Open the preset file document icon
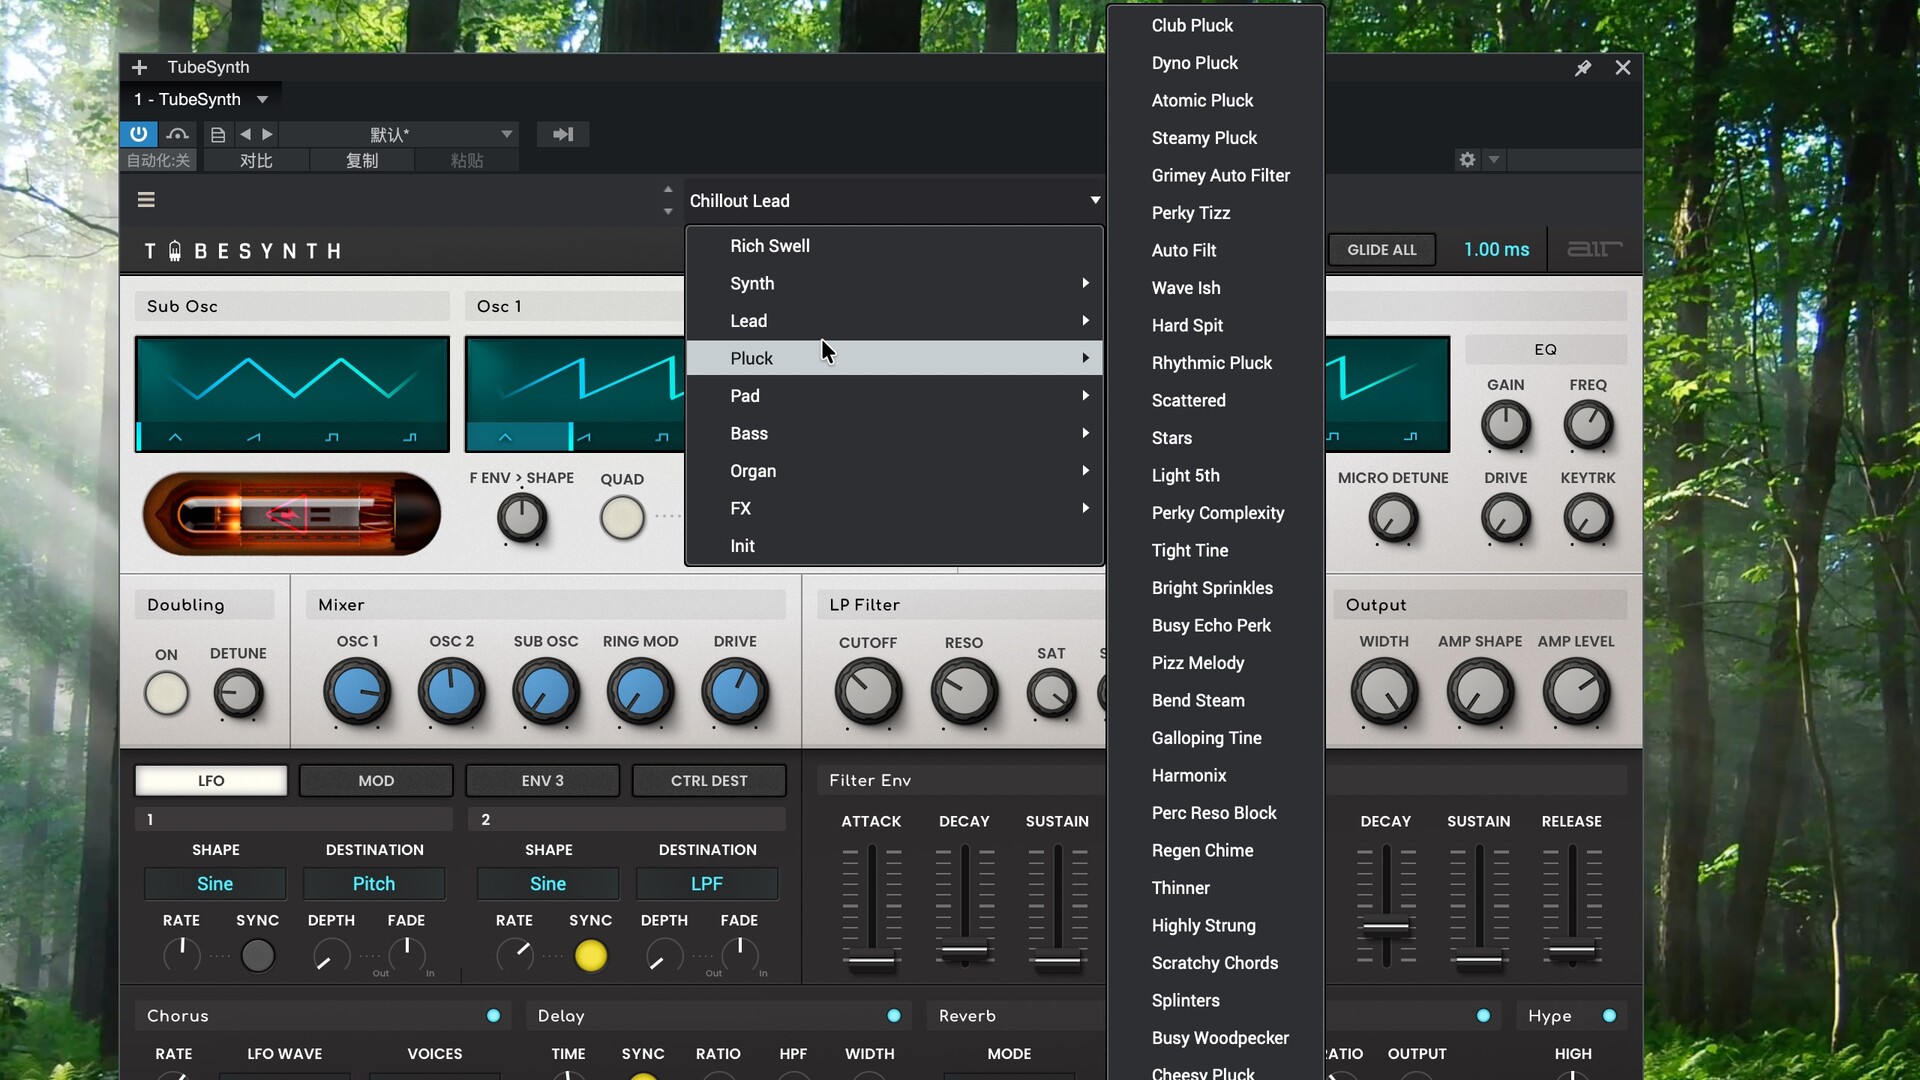The width and height of the screenshot is (1920, 1080). 217,134
